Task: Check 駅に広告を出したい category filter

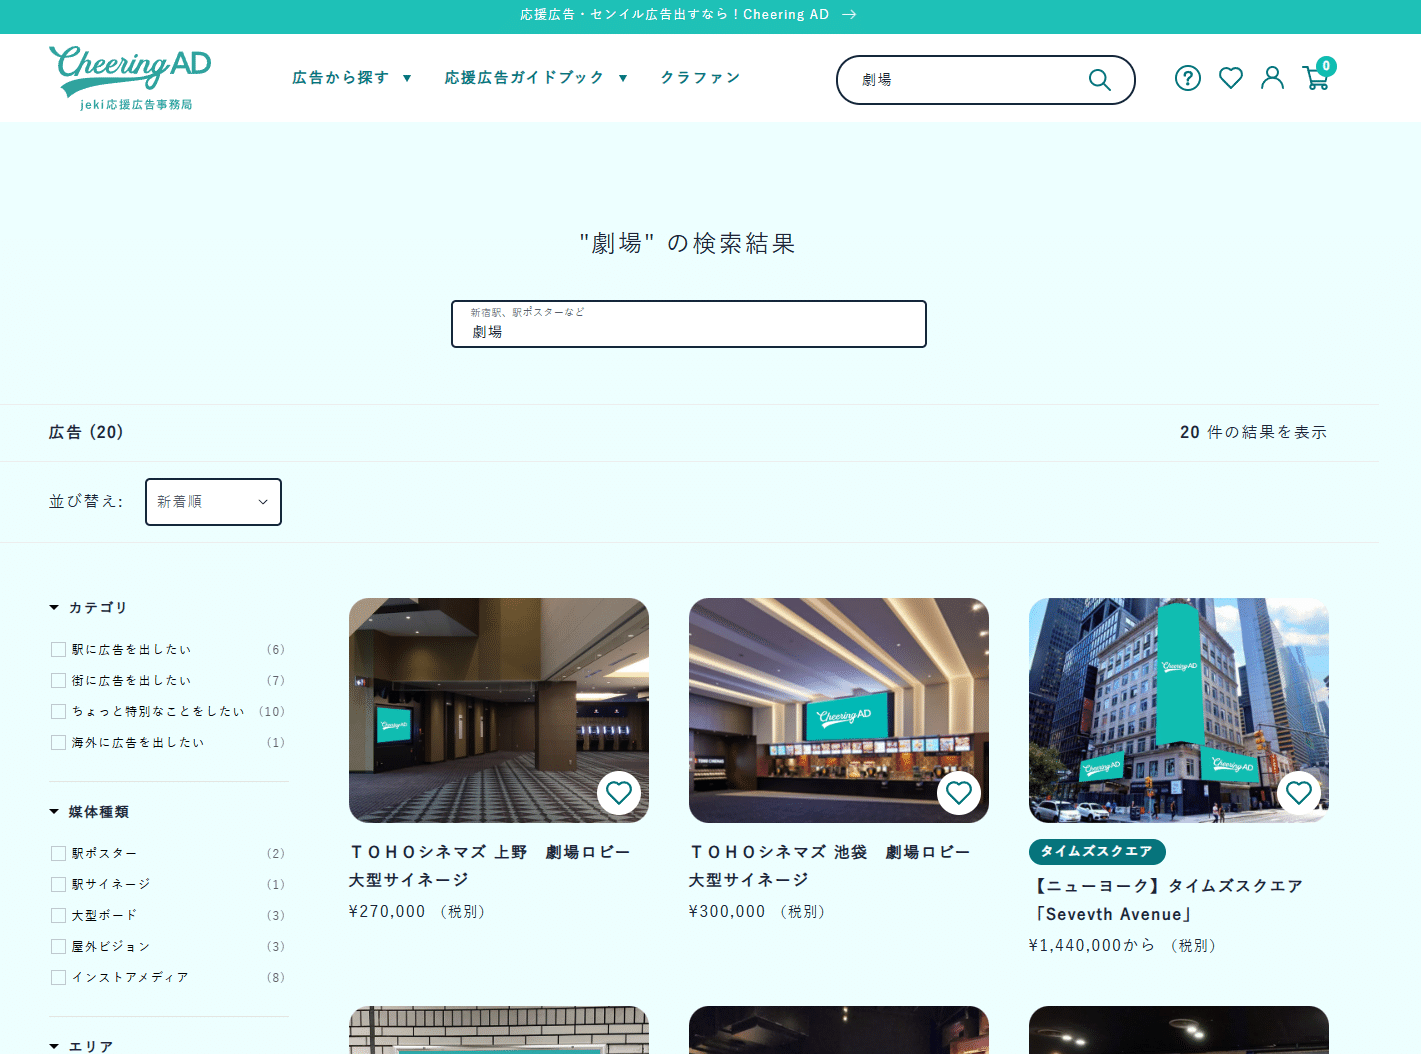Action: pyautogui.click(x=59, y=650)
